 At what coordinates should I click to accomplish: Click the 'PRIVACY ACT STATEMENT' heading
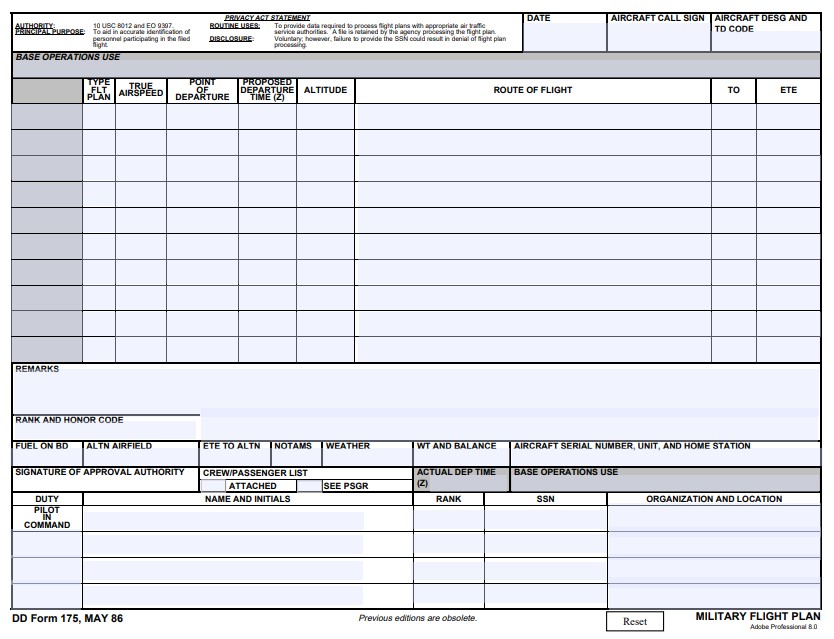click(x=267, y=18)
